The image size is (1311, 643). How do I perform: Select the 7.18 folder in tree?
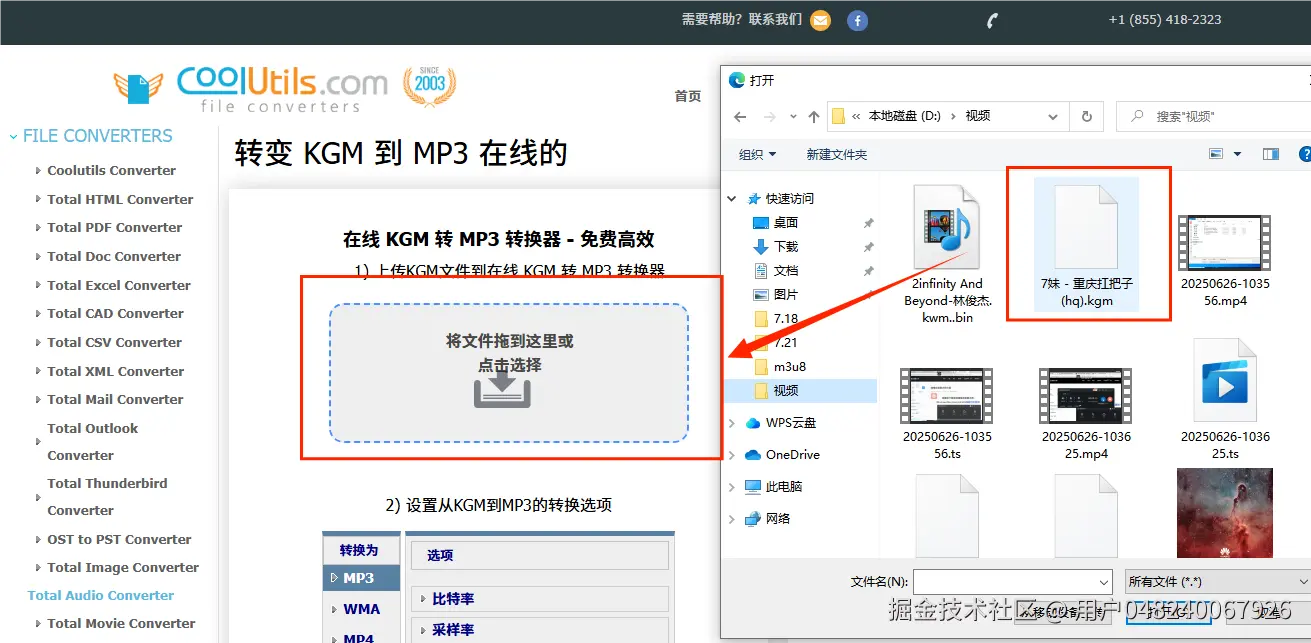click(786, 318)
